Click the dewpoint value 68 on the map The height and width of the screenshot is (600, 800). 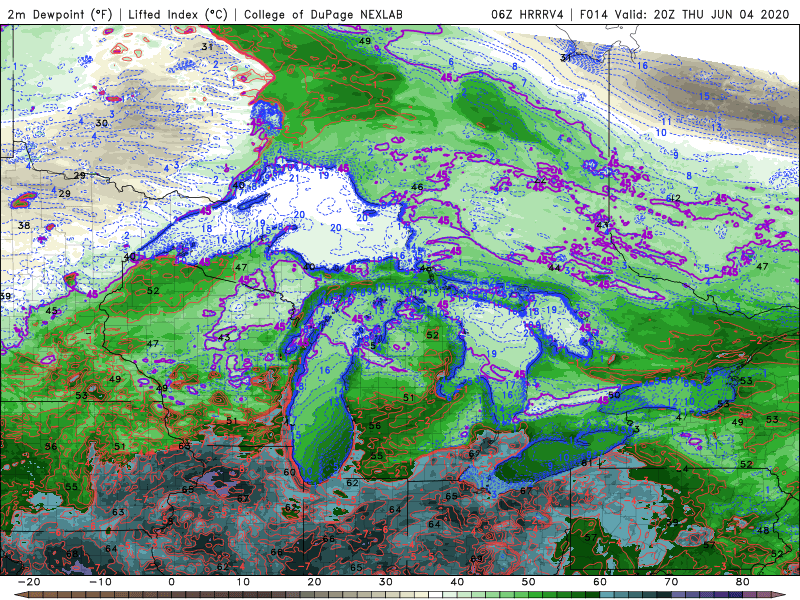(72, 554)
